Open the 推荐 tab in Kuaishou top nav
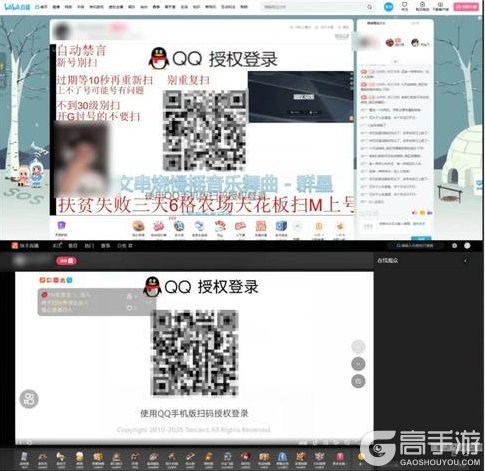The width and height of the screenshot is (485, 471). 73,246
